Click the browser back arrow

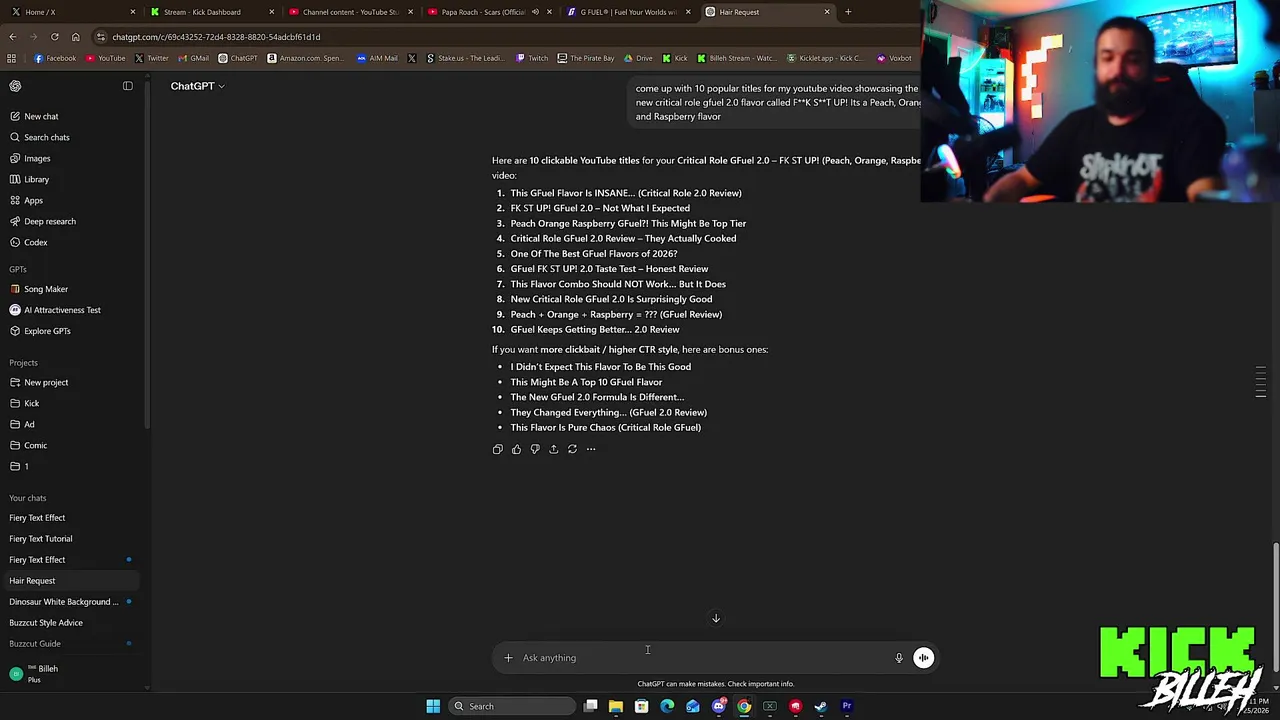coord(12,37)
